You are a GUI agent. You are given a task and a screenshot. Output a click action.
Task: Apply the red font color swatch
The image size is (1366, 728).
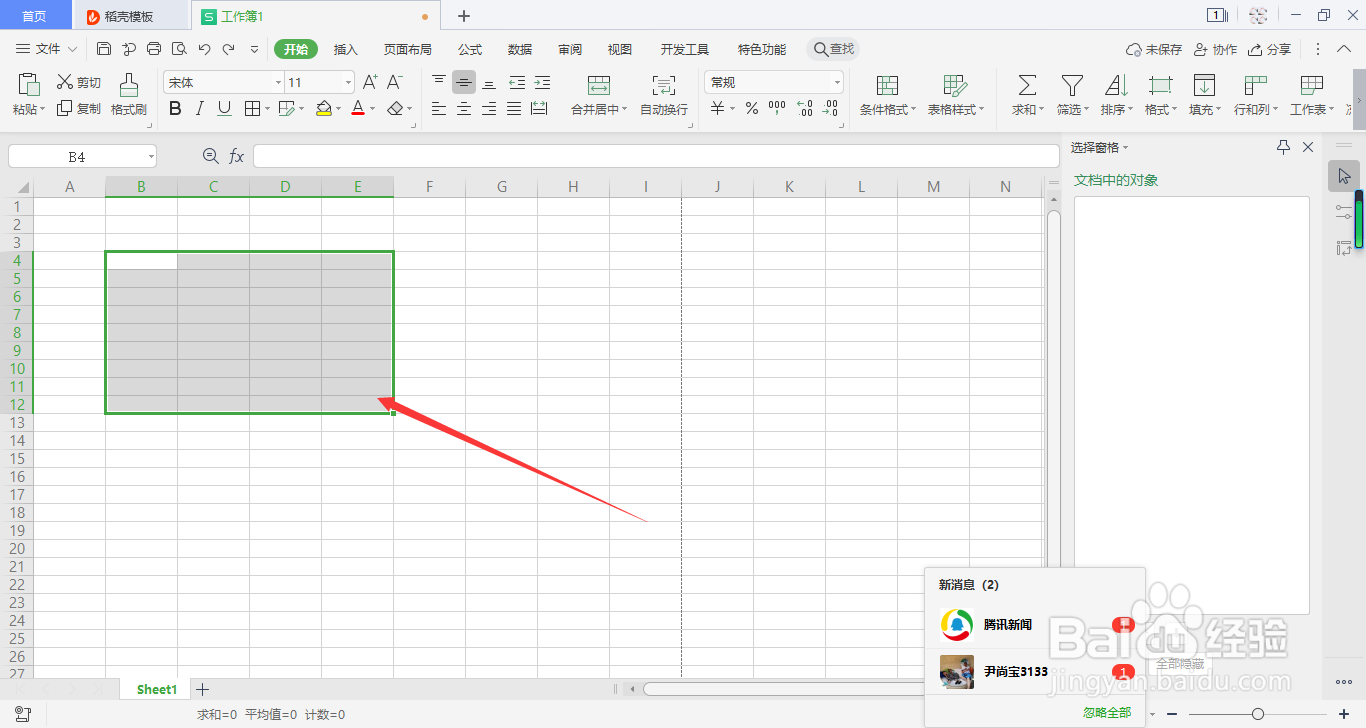click(x=358, y=108)
